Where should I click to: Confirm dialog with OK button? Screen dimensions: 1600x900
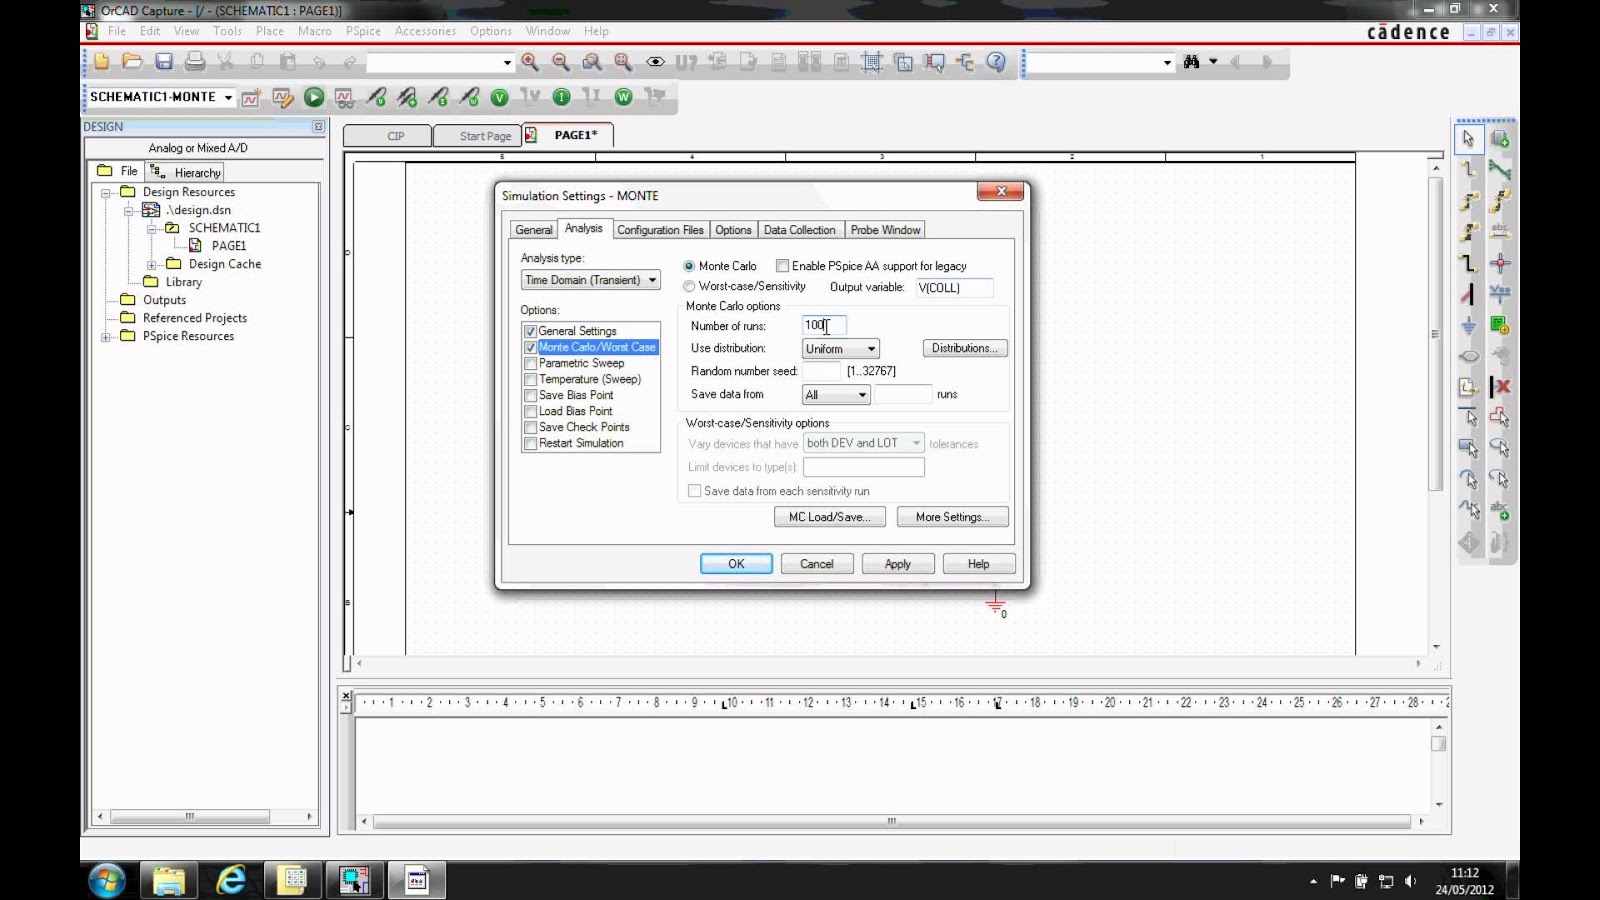click(x=736, y=564)
